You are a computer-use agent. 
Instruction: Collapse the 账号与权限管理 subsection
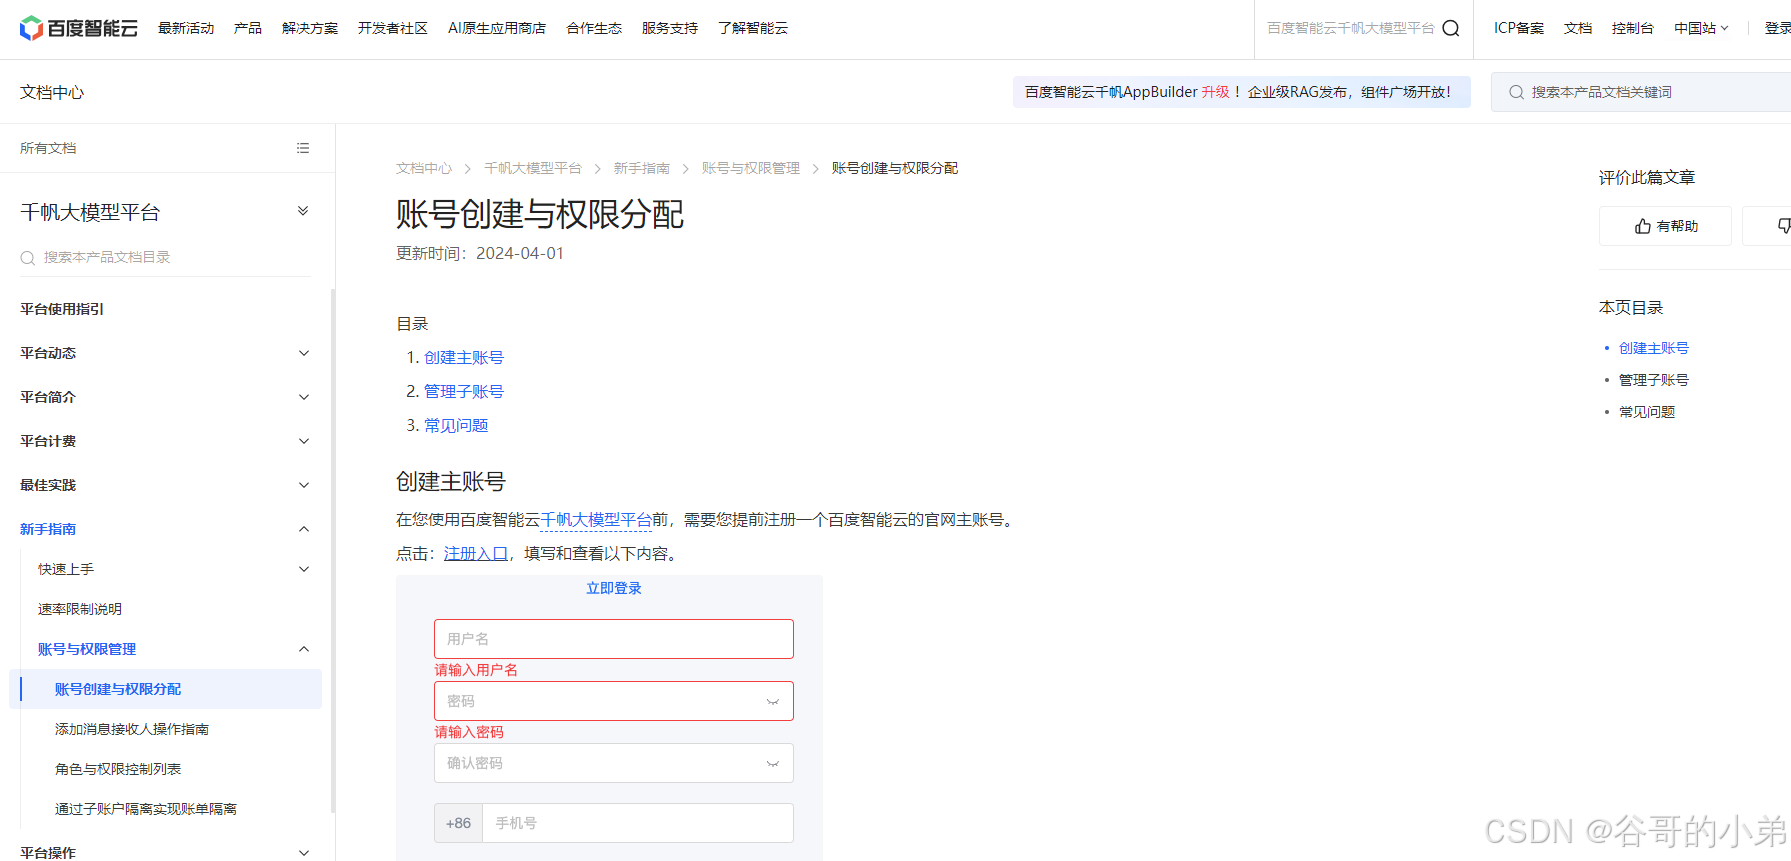point(304,649)
